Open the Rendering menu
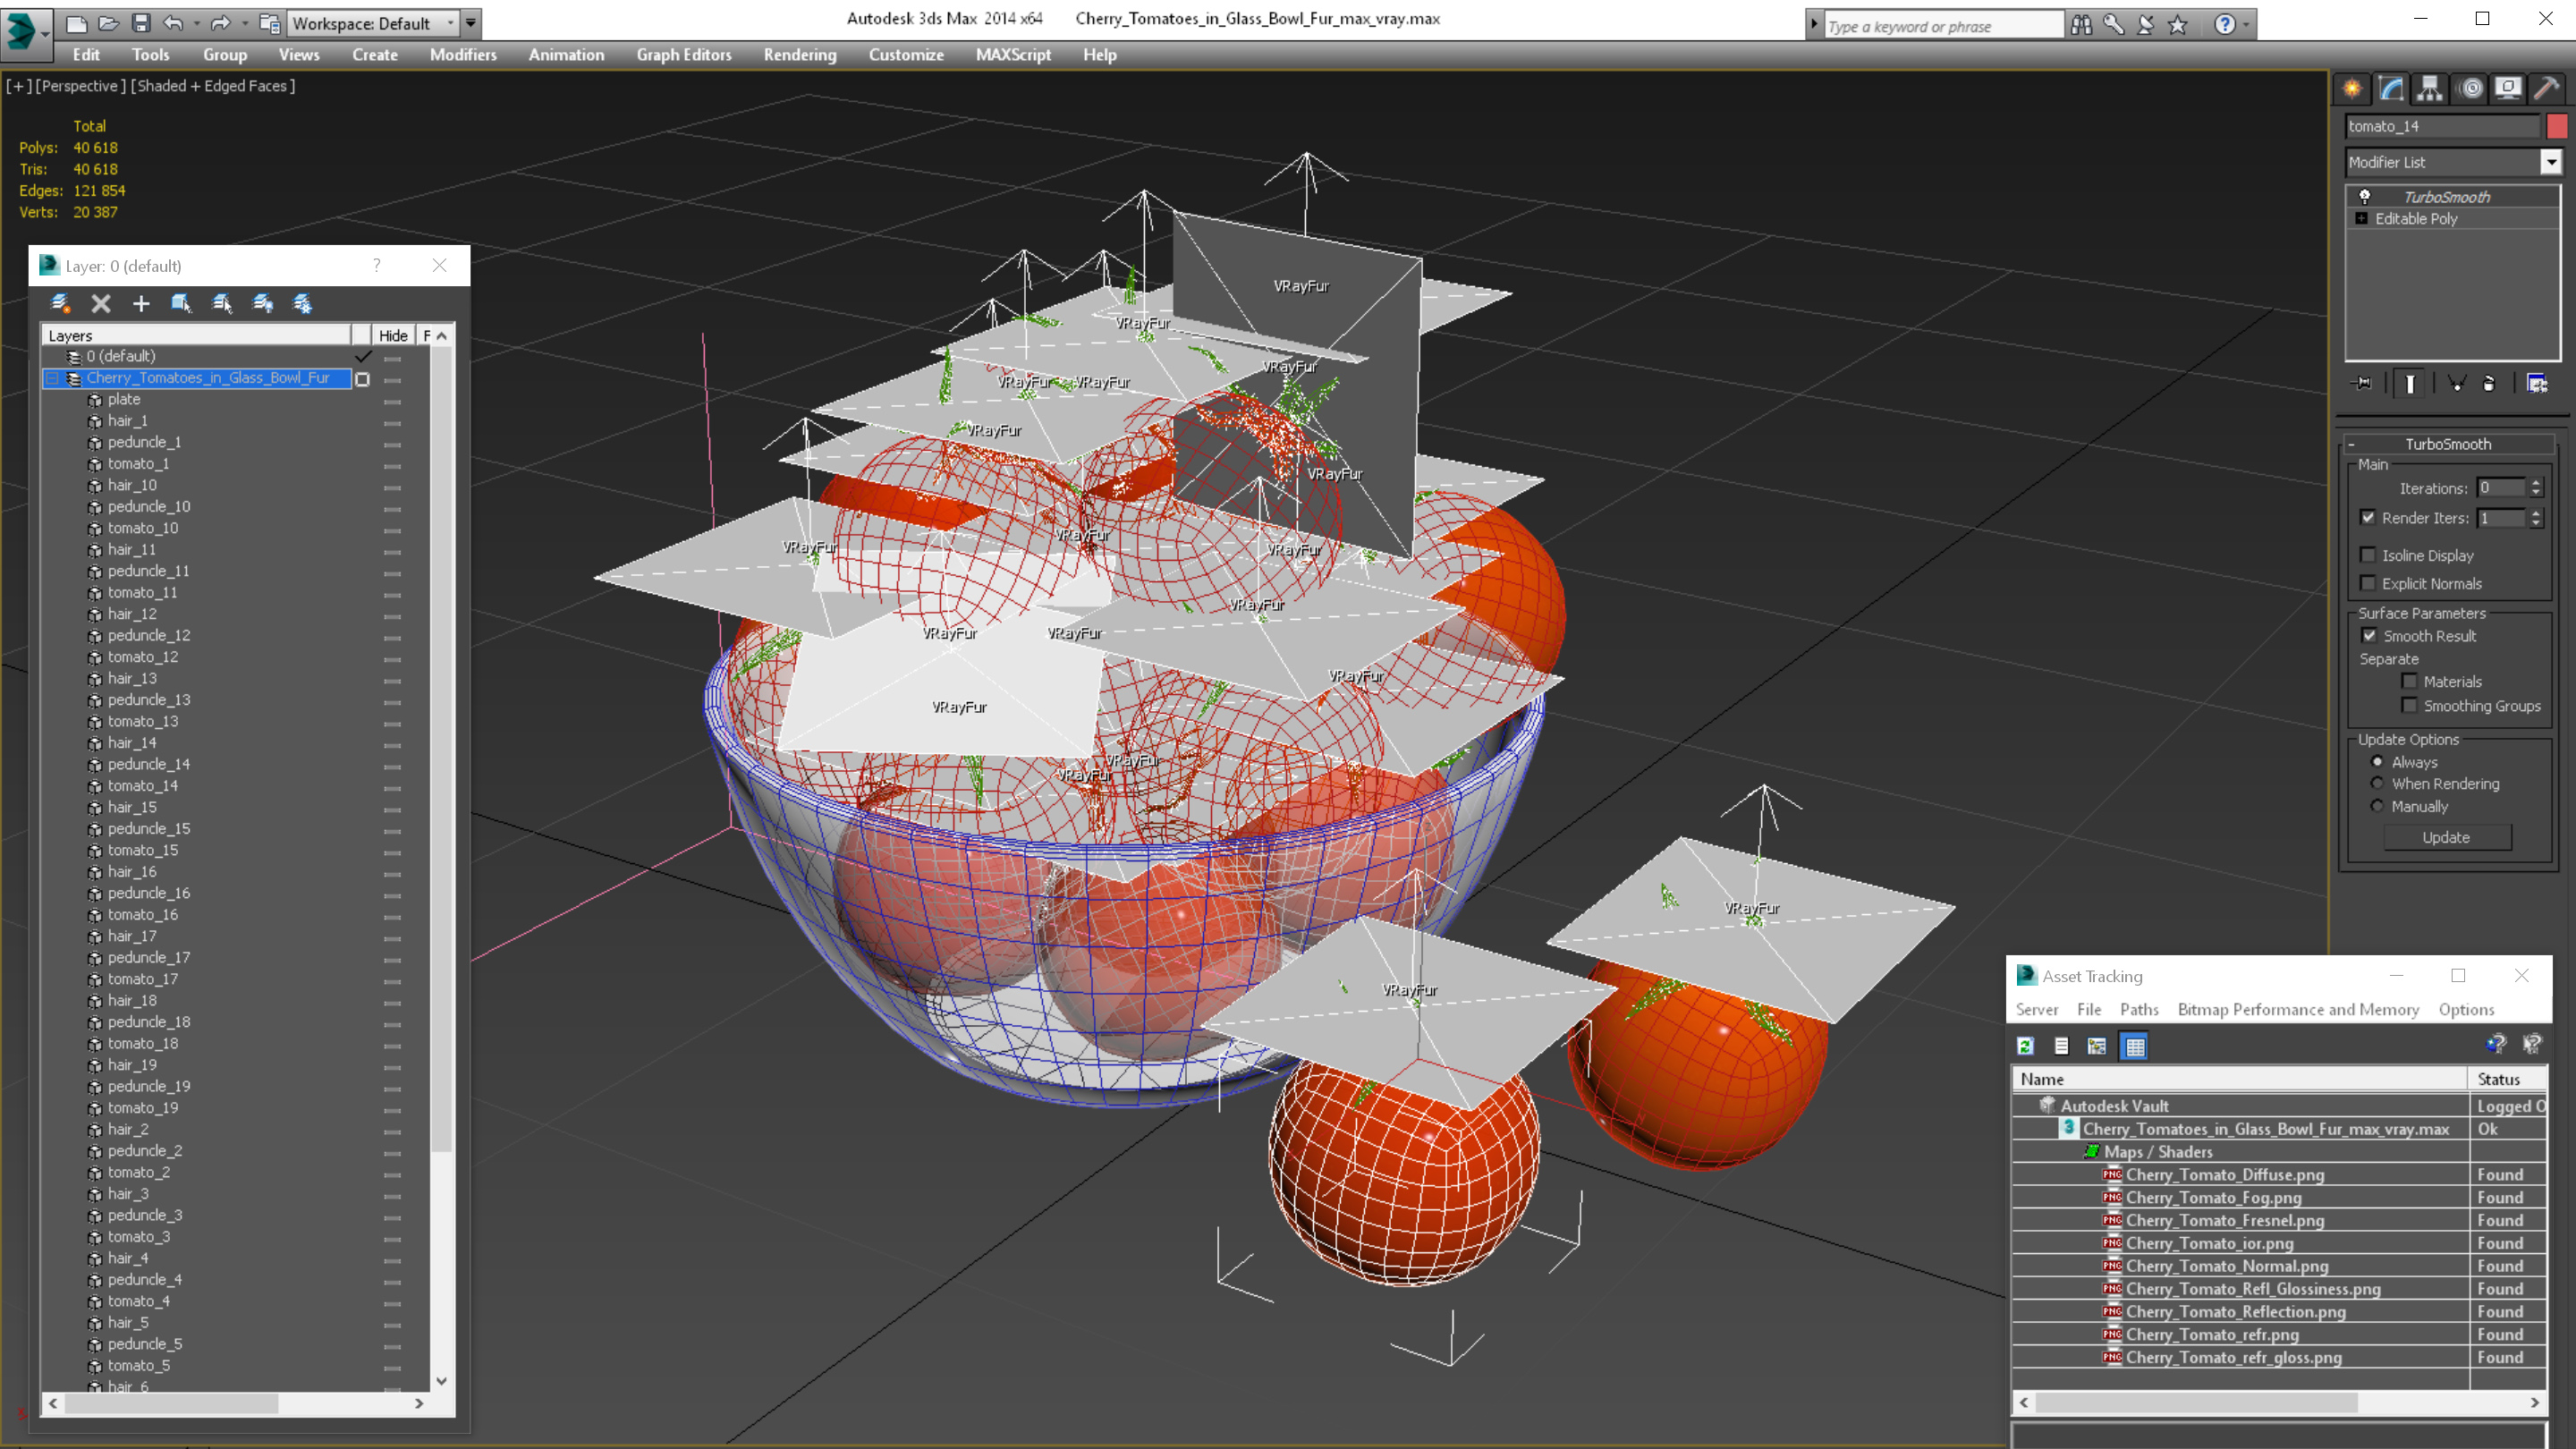Screen dimensions: 2576x1449 [x=800, y=55]
